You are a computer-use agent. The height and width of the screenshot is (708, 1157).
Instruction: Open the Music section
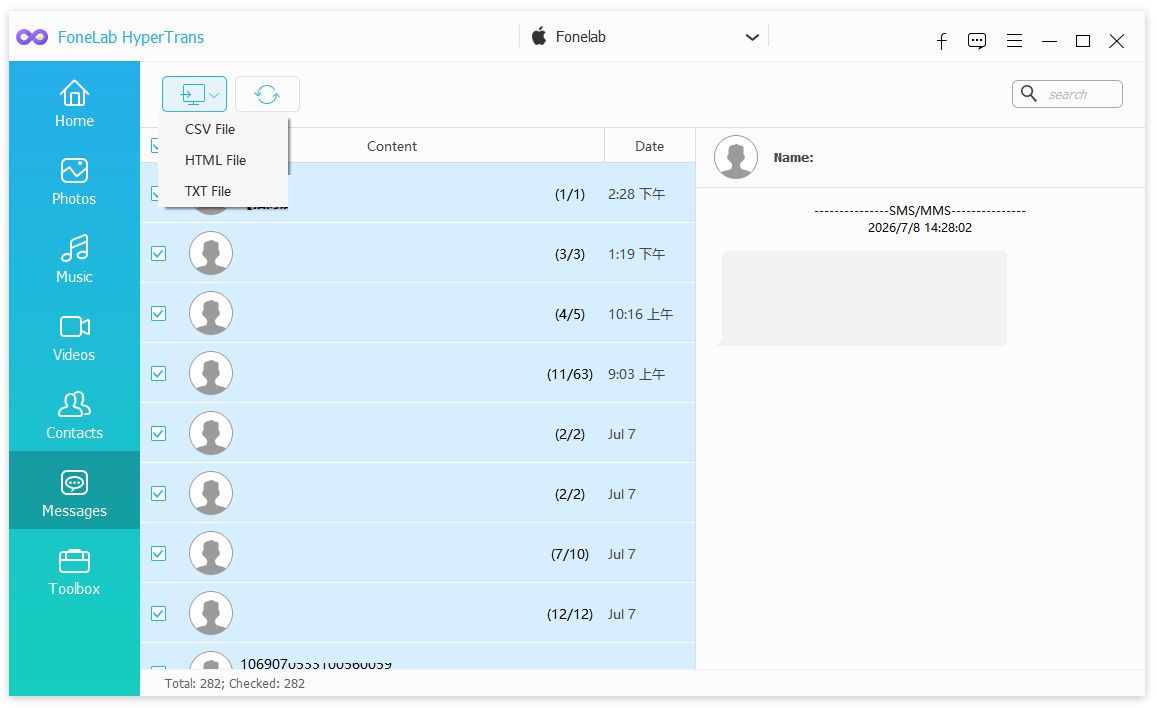(74, 260)
